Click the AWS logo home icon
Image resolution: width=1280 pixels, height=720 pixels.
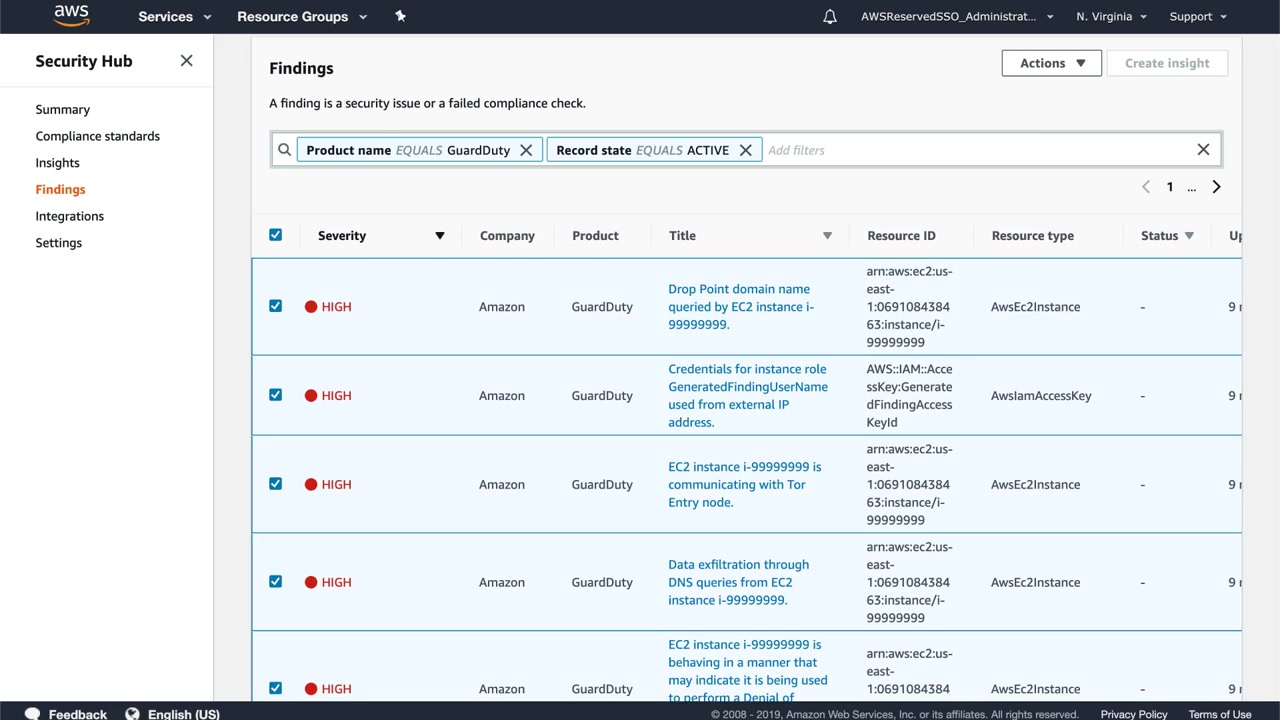71,15
